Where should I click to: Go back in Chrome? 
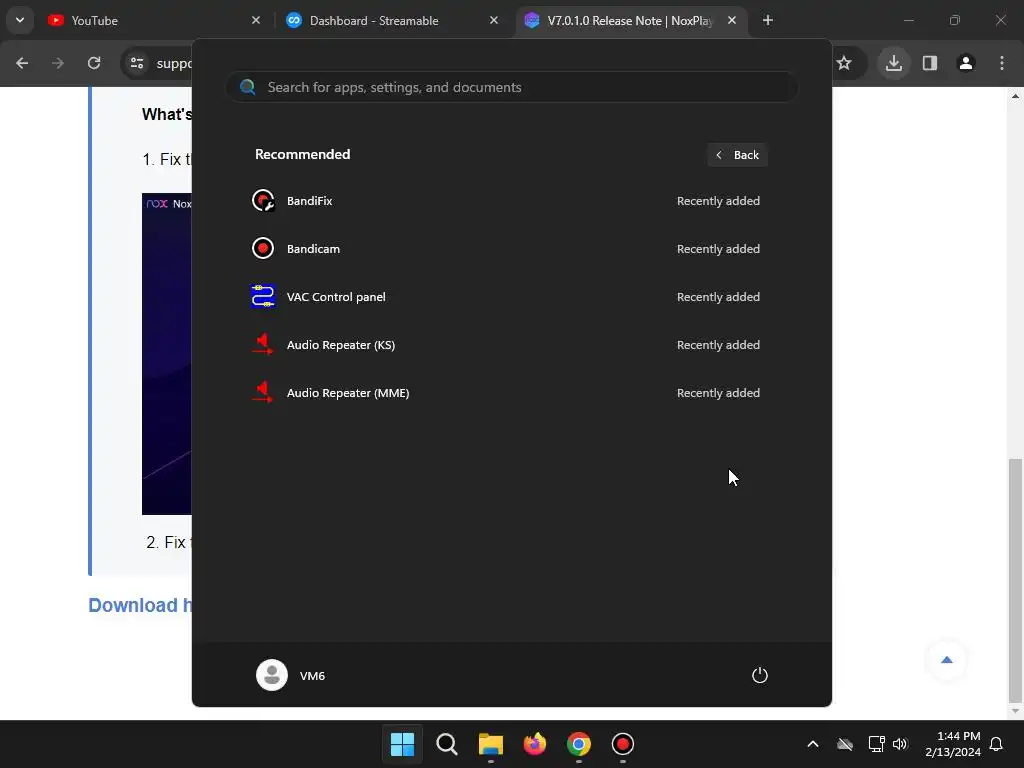(22, 63)
